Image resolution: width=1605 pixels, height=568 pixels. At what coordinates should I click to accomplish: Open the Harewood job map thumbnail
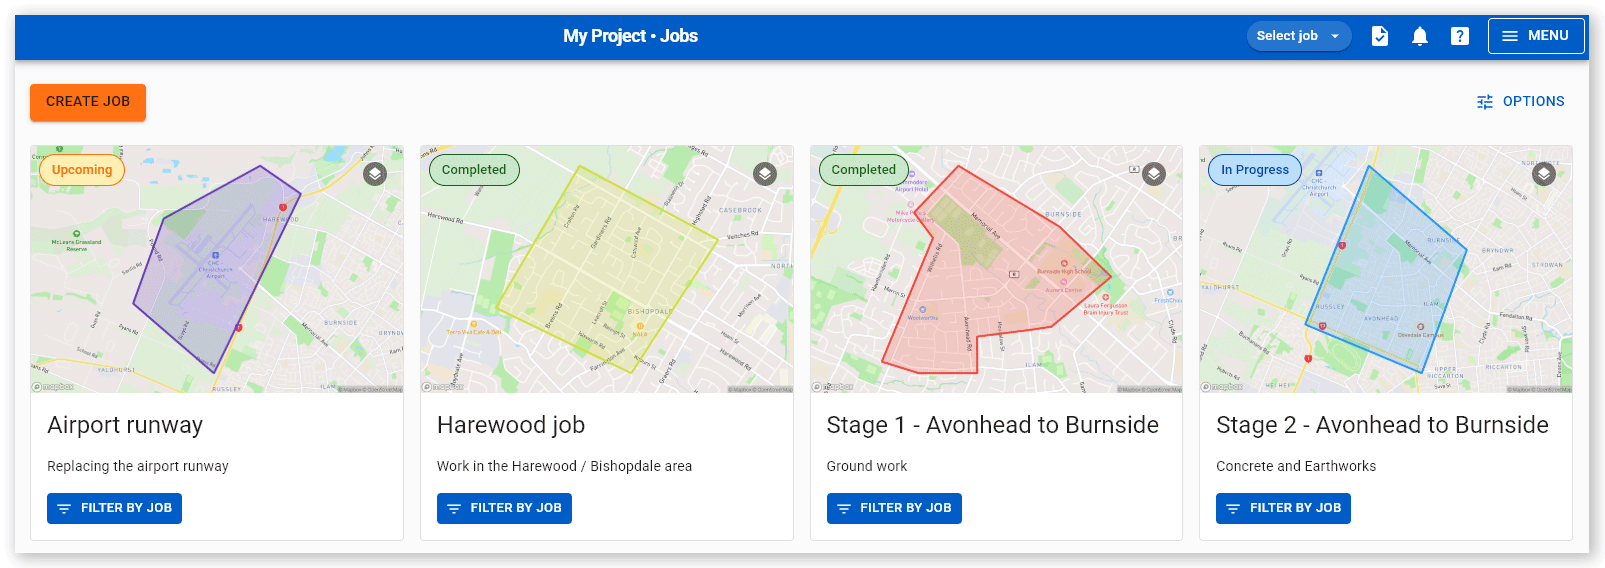[x=607, y=269]
